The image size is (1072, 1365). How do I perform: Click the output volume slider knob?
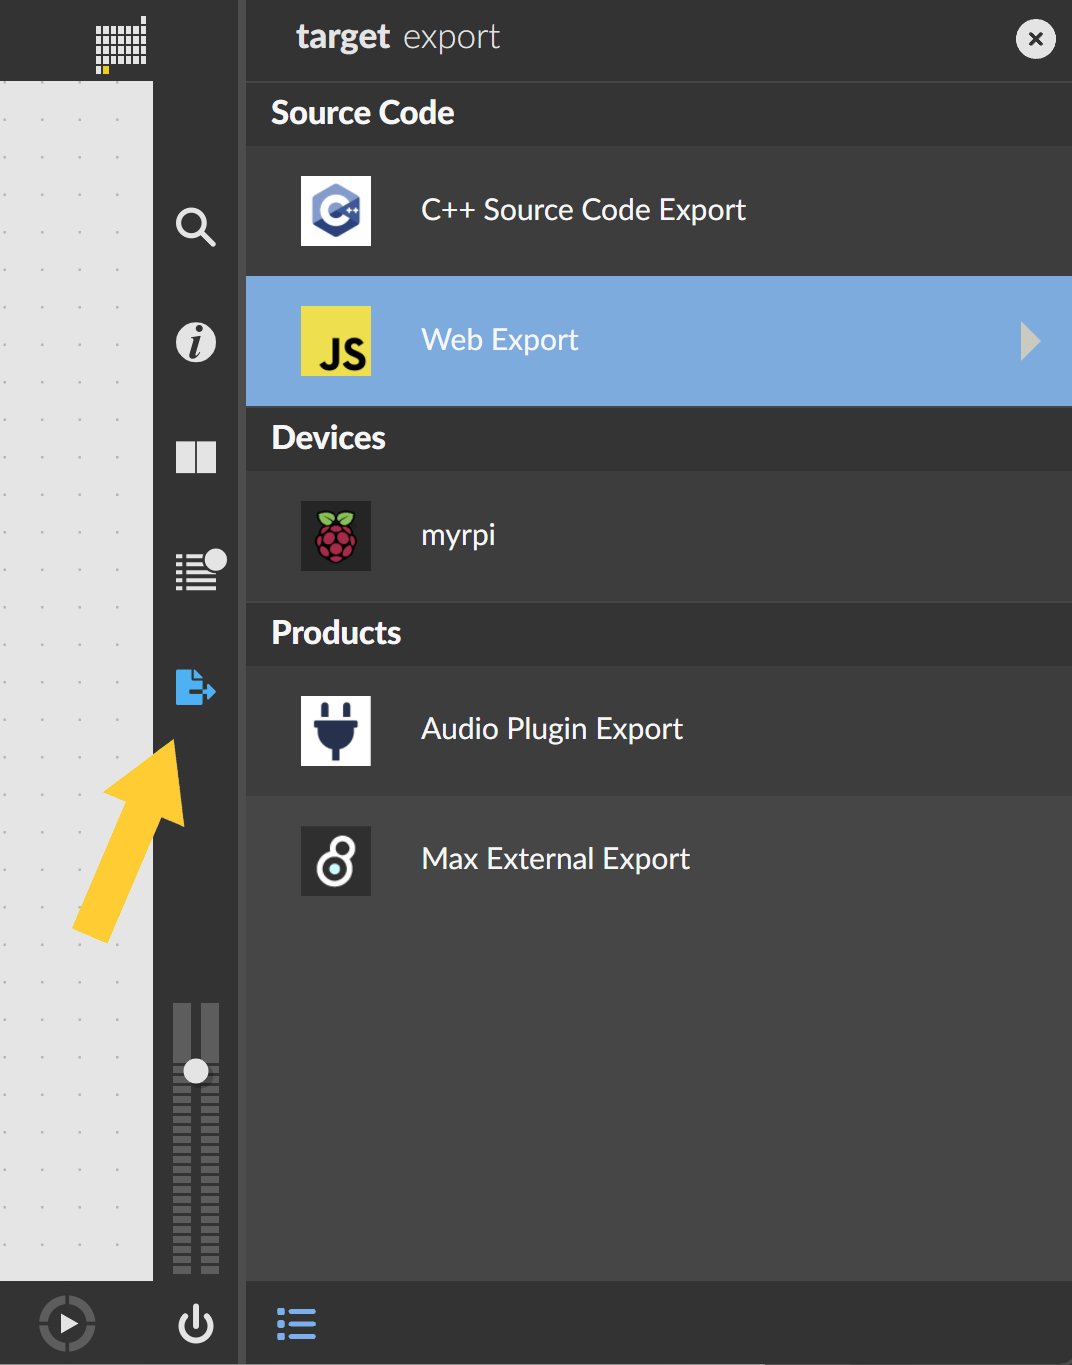tap(196, 1071)
